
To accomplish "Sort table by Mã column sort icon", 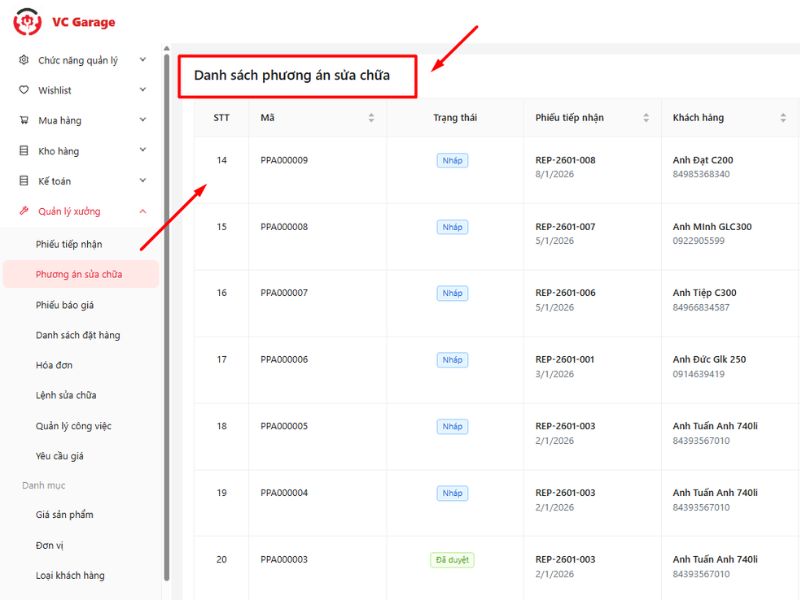I will point(371,118).
